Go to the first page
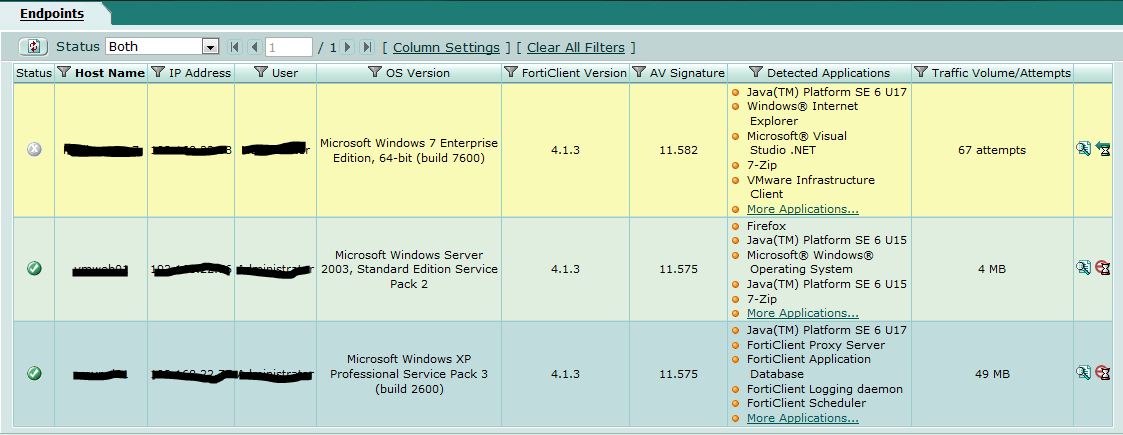The width and height of the screenshot is (1123, 435). click(233, 47)
